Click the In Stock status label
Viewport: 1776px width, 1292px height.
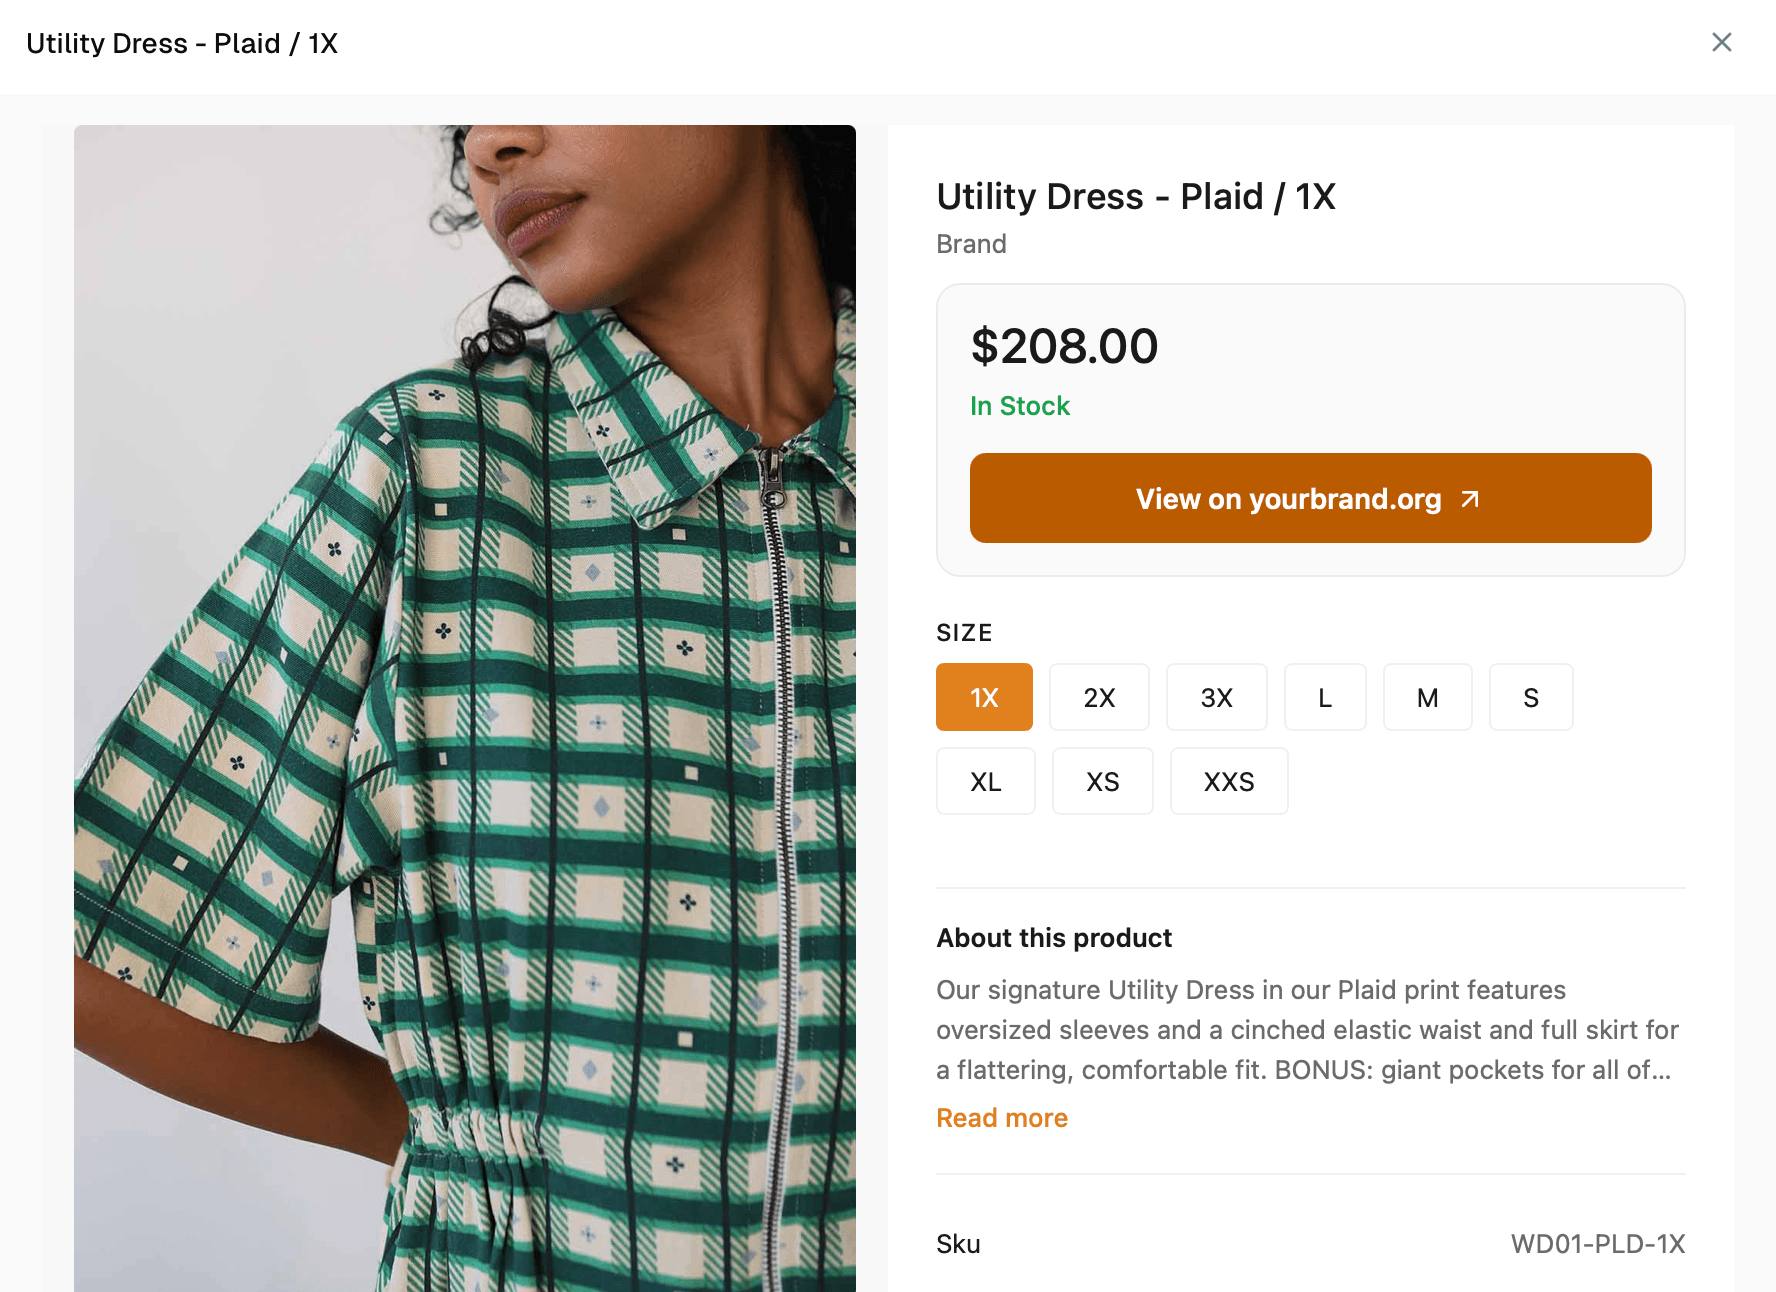[1019, 406]
